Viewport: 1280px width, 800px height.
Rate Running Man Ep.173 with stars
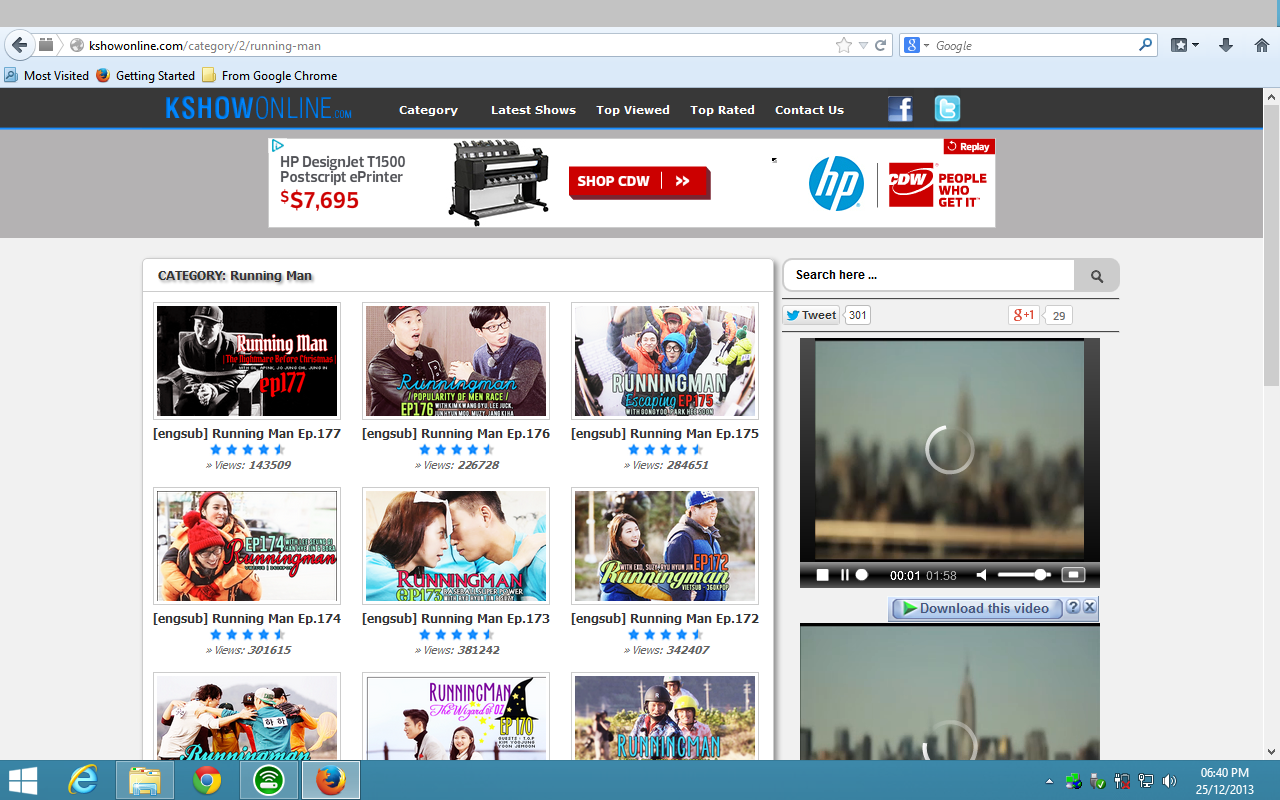(x=456, y=635)
